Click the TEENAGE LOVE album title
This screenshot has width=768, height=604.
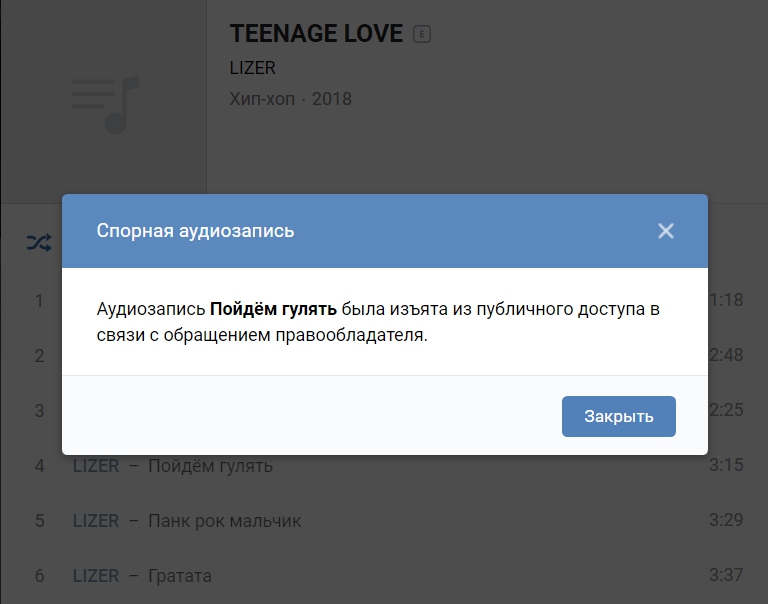tap(316, 34)
